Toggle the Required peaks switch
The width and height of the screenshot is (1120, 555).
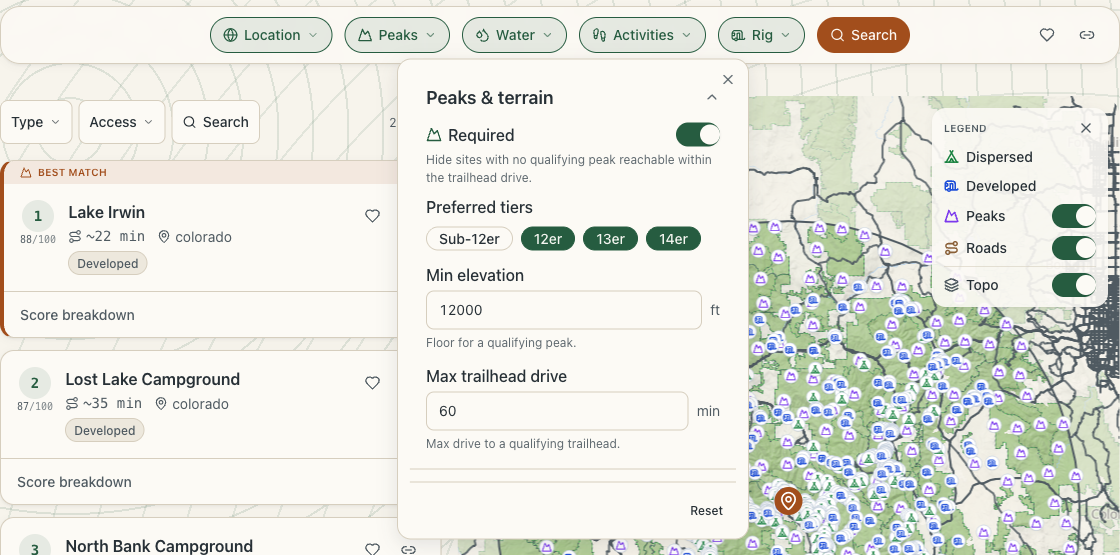698,134
